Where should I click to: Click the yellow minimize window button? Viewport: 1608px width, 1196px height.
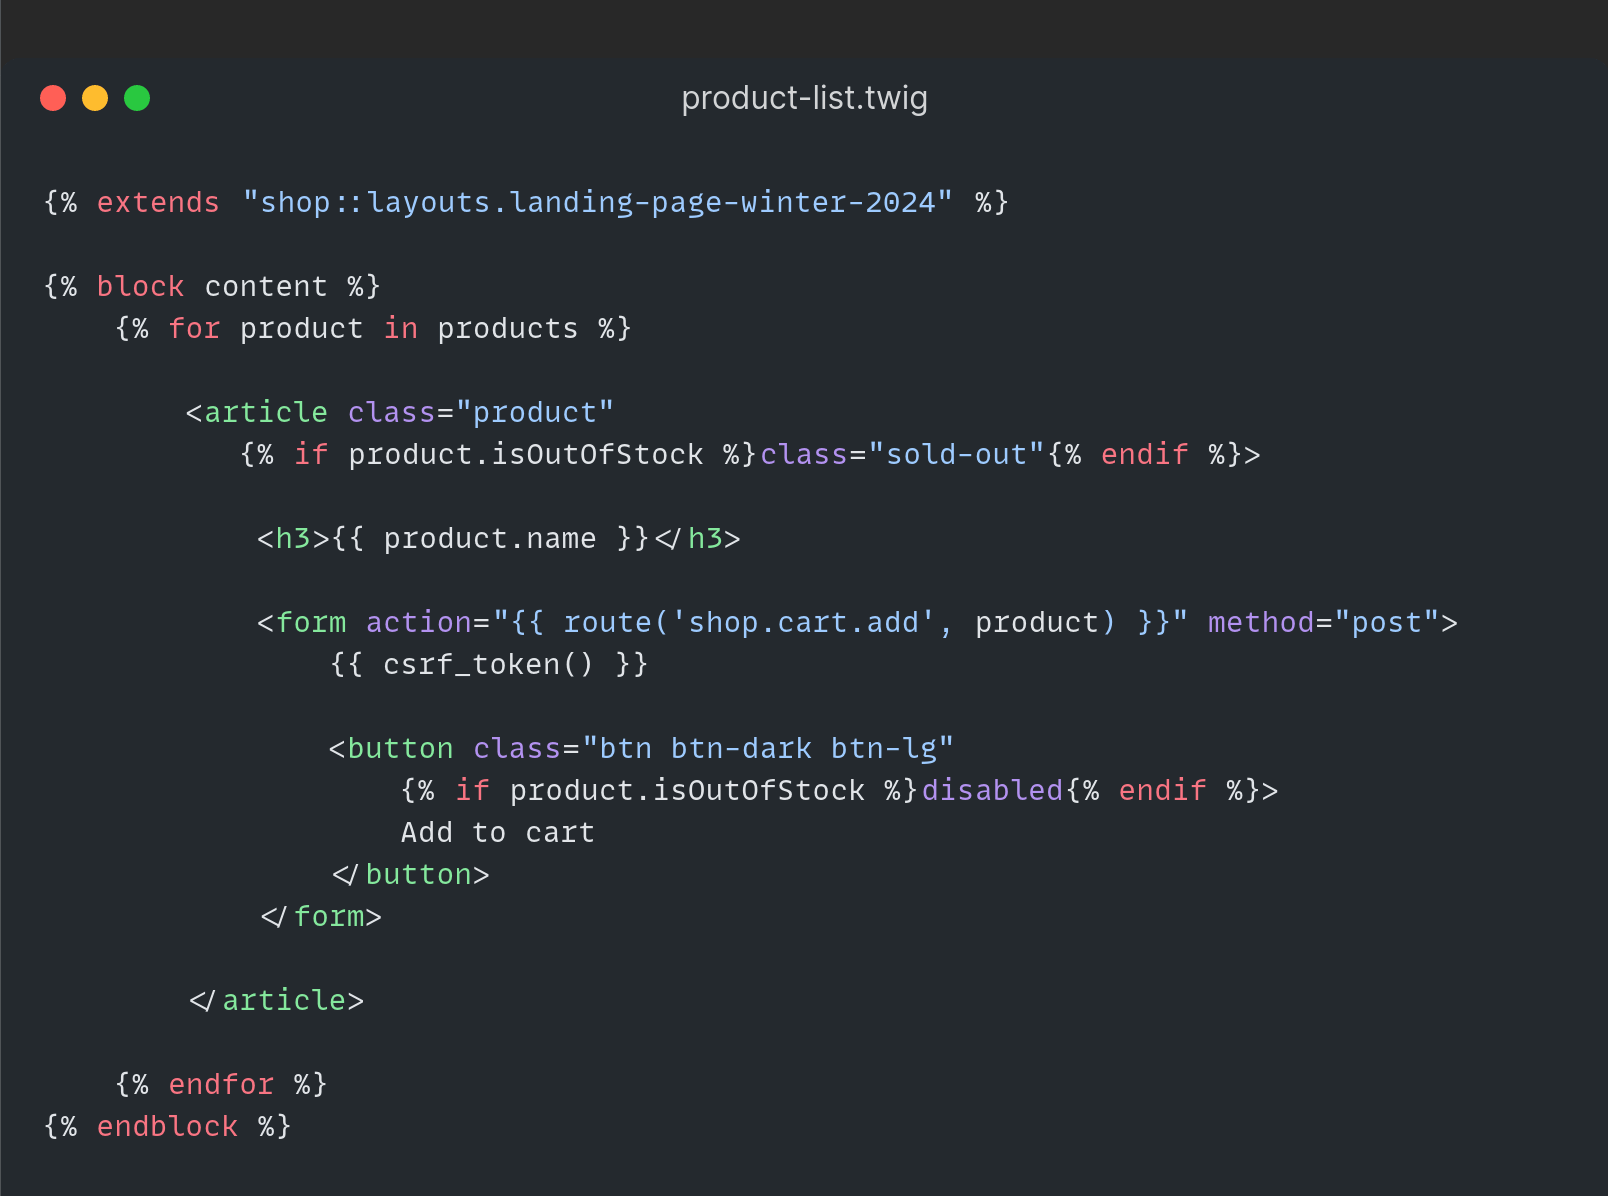click(95, 98)
